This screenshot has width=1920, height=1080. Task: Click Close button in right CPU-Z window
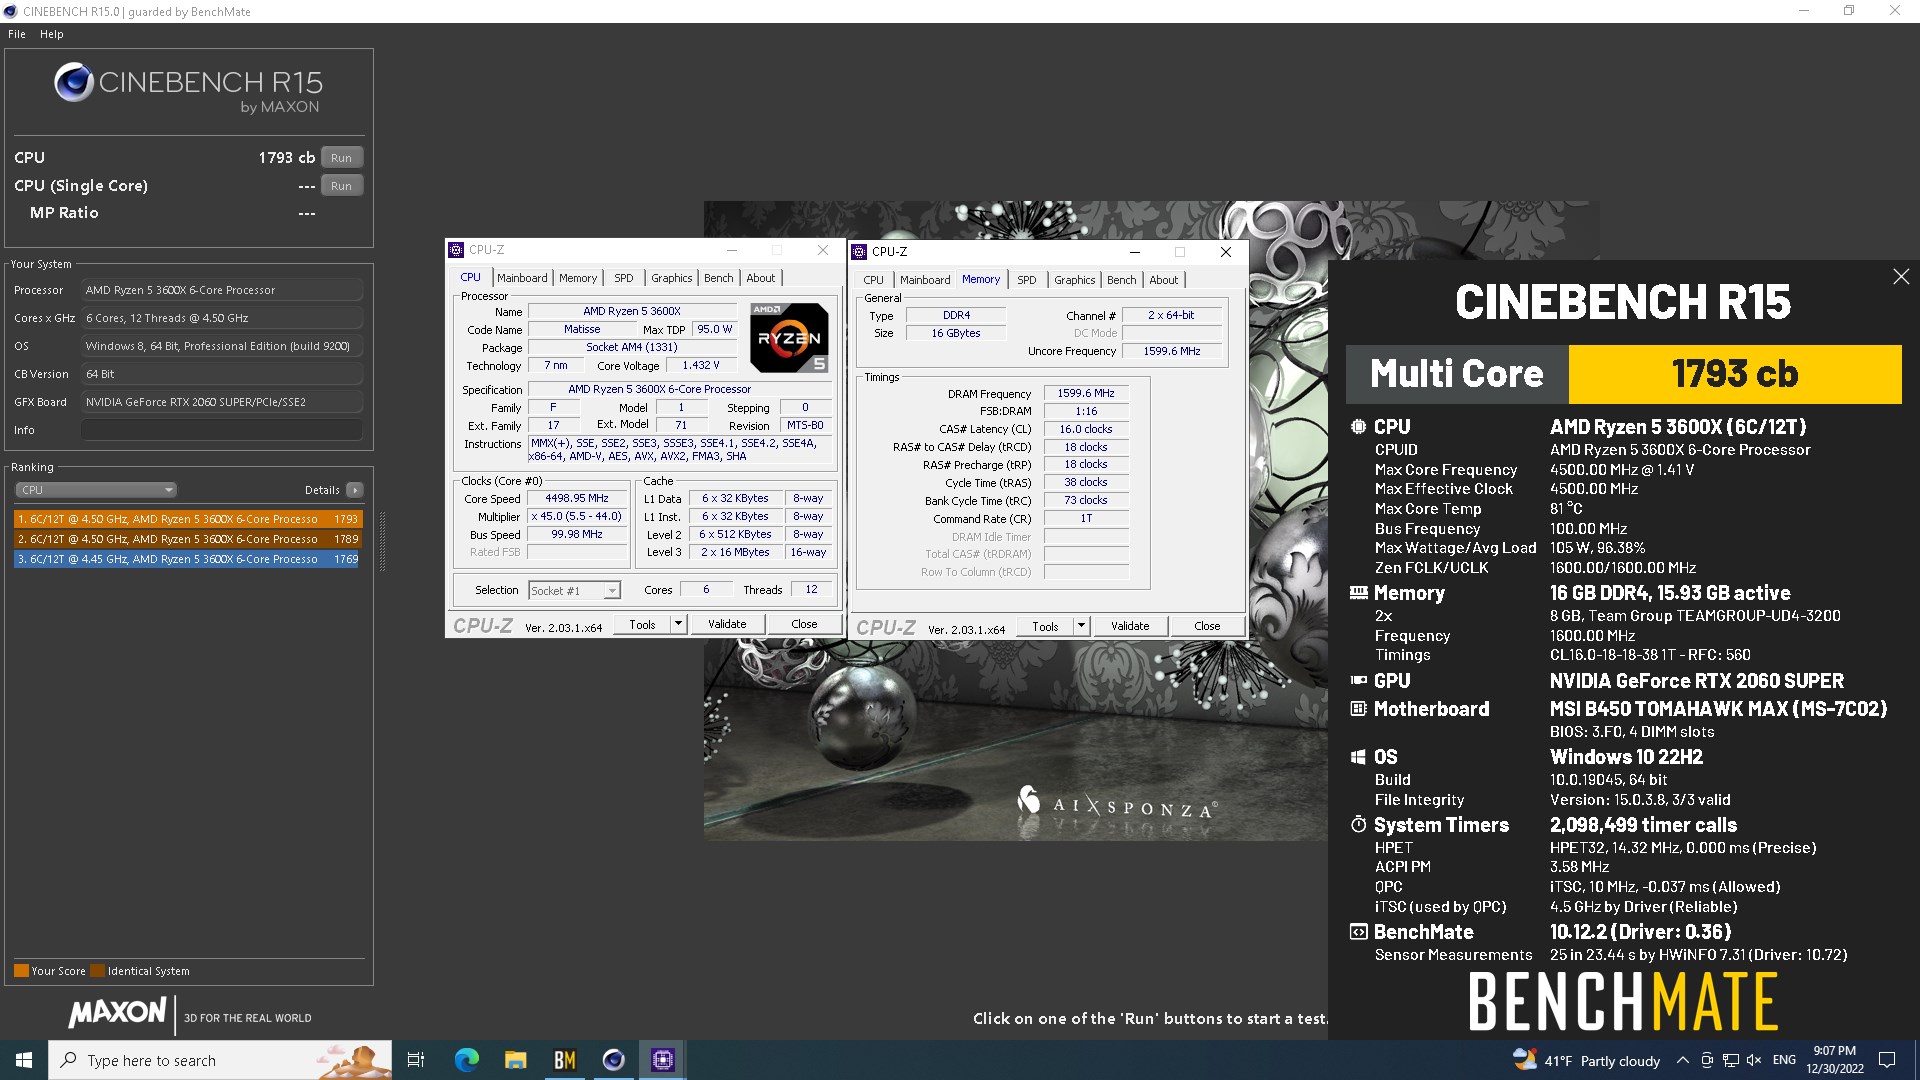click(x=1207, y=626)
